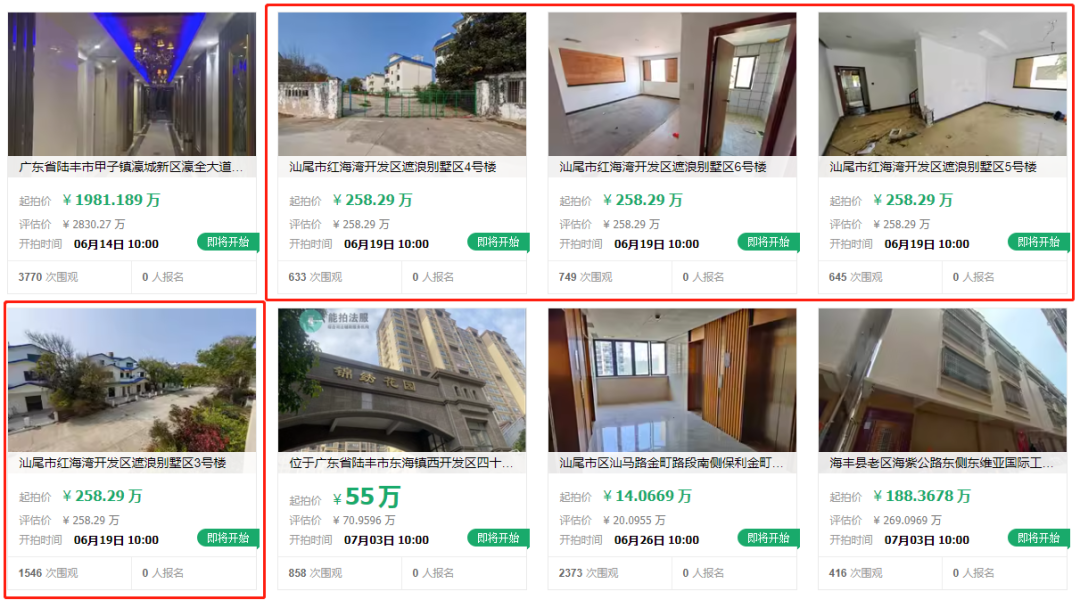Screen dimensions: 1080x600
Task: Click the 55万 starting price
Action: pyautogui.click(x=366, y=497)
